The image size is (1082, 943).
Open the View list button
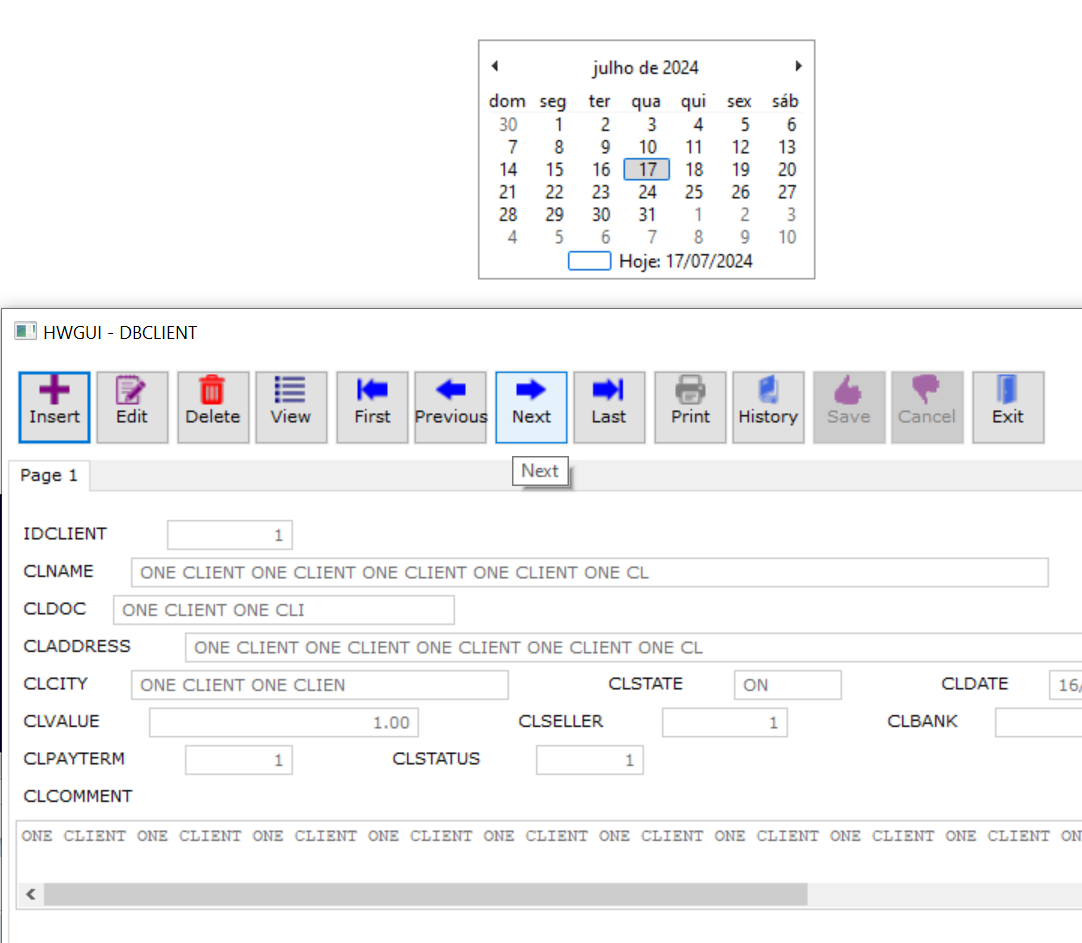[x=291, y=407]
